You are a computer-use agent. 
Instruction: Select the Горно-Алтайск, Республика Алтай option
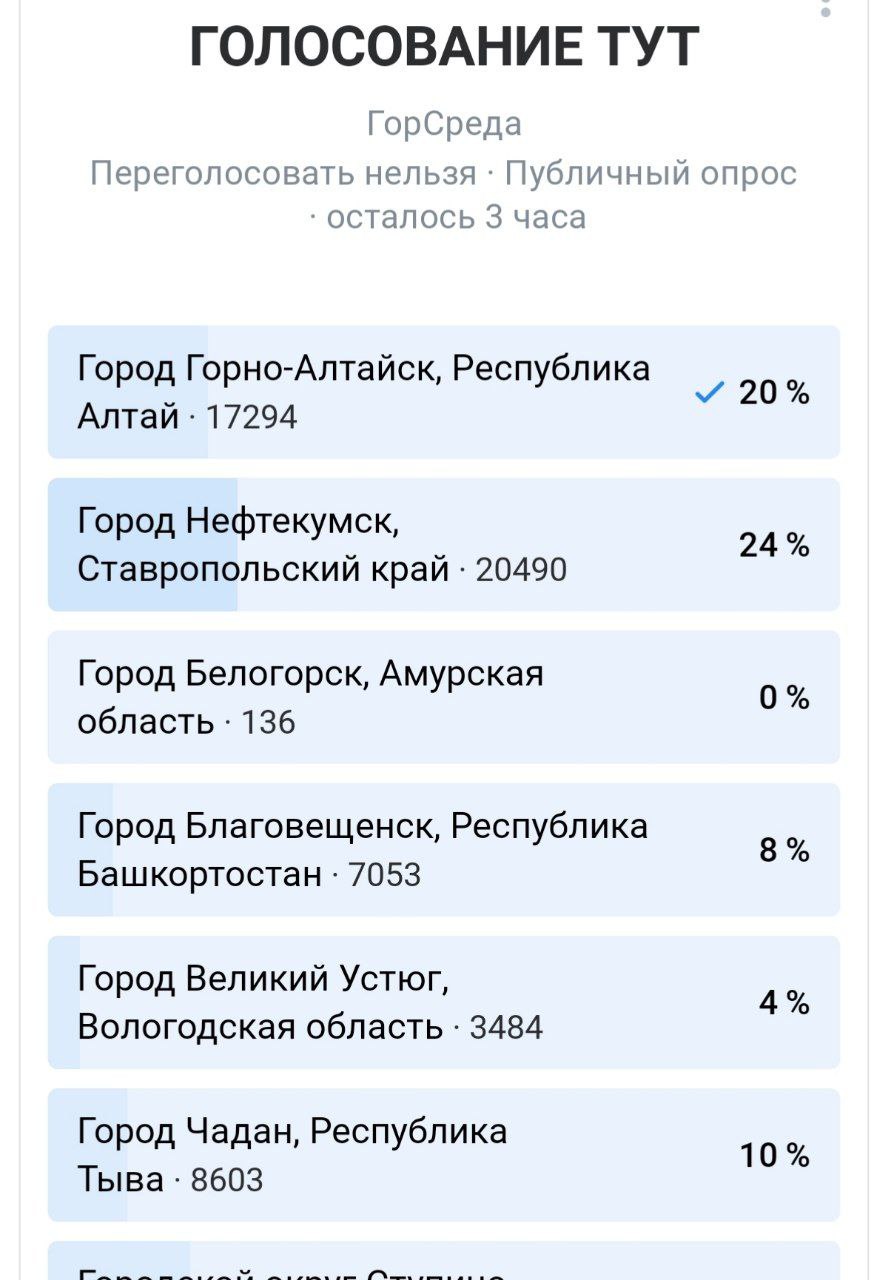[x=364, y=391]
